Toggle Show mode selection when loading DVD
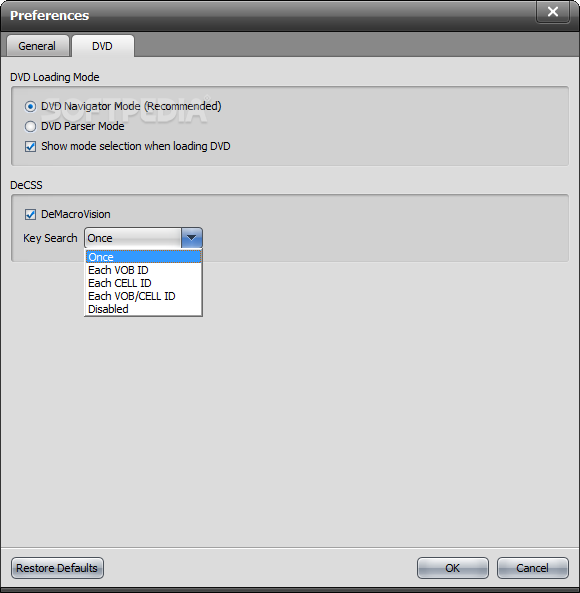The height and width of the screenshot is (593, 580). [x=30, y=146]
